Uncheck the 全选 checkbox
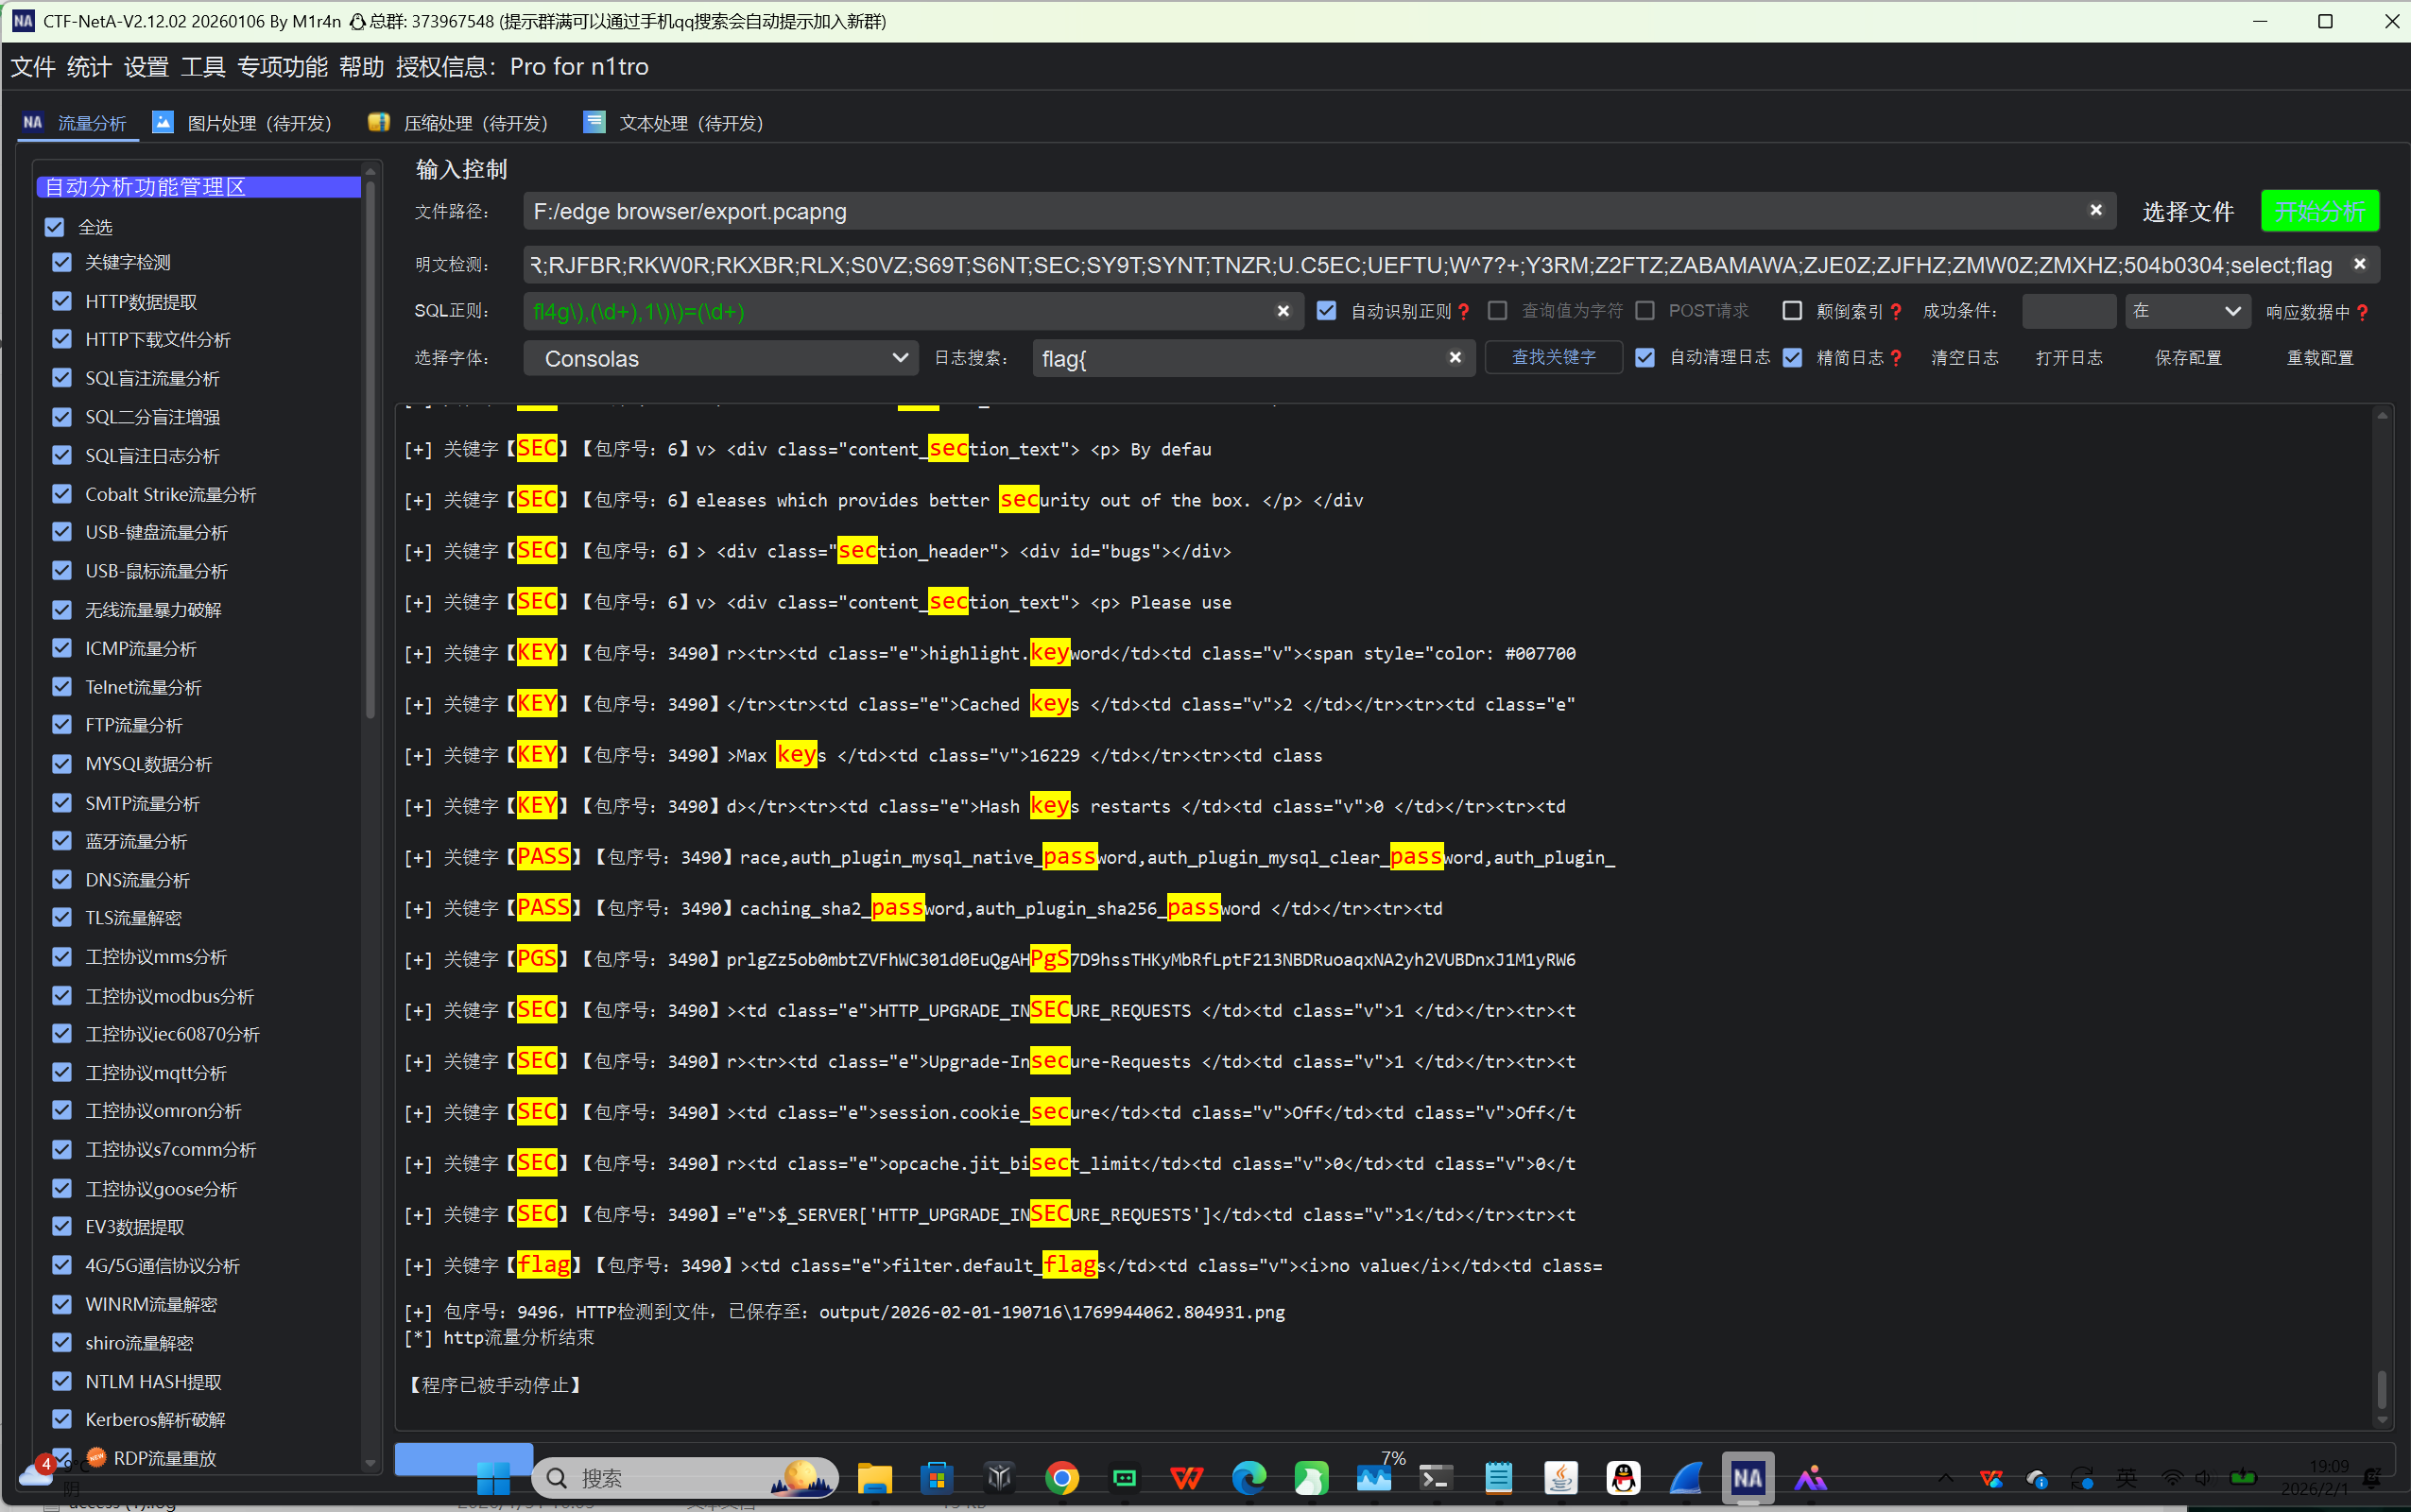This screenshot has width=2411, height=1512. click(x=55, y=227)
